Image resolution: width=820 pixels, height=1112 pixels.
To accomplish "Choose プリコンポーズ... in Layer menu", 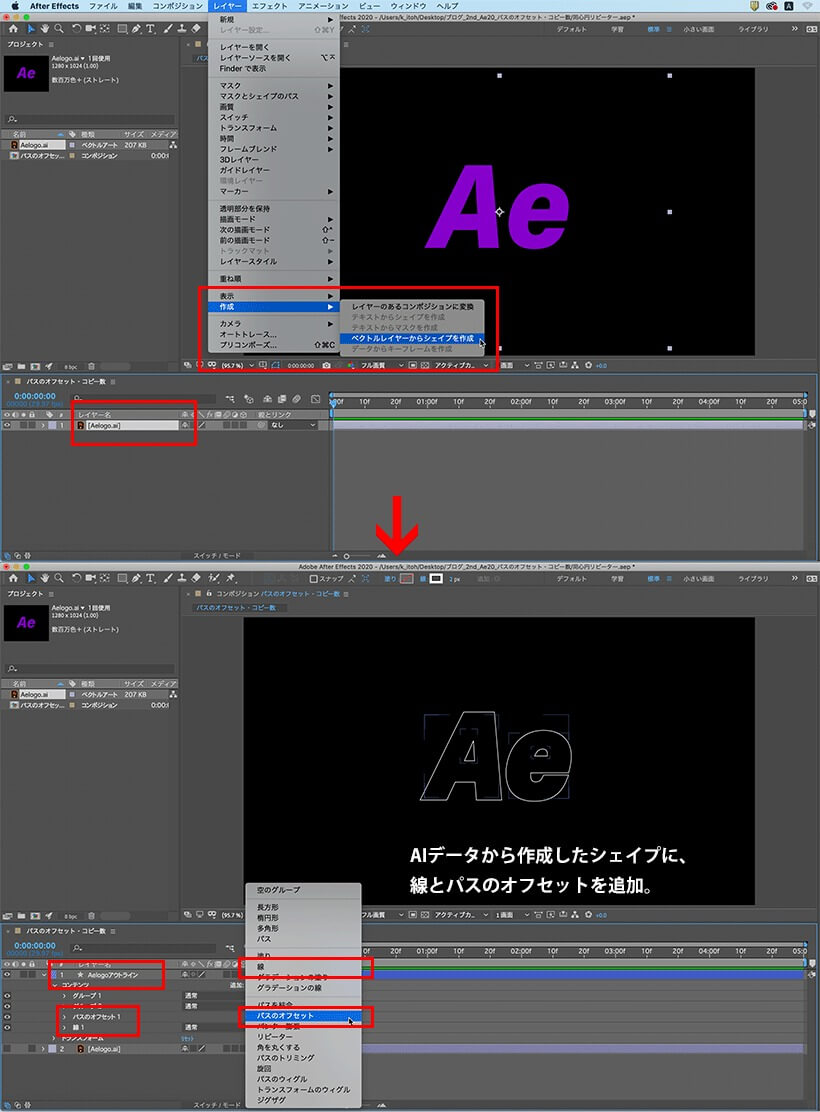I will pyautogui.click(x=274, y=345).
